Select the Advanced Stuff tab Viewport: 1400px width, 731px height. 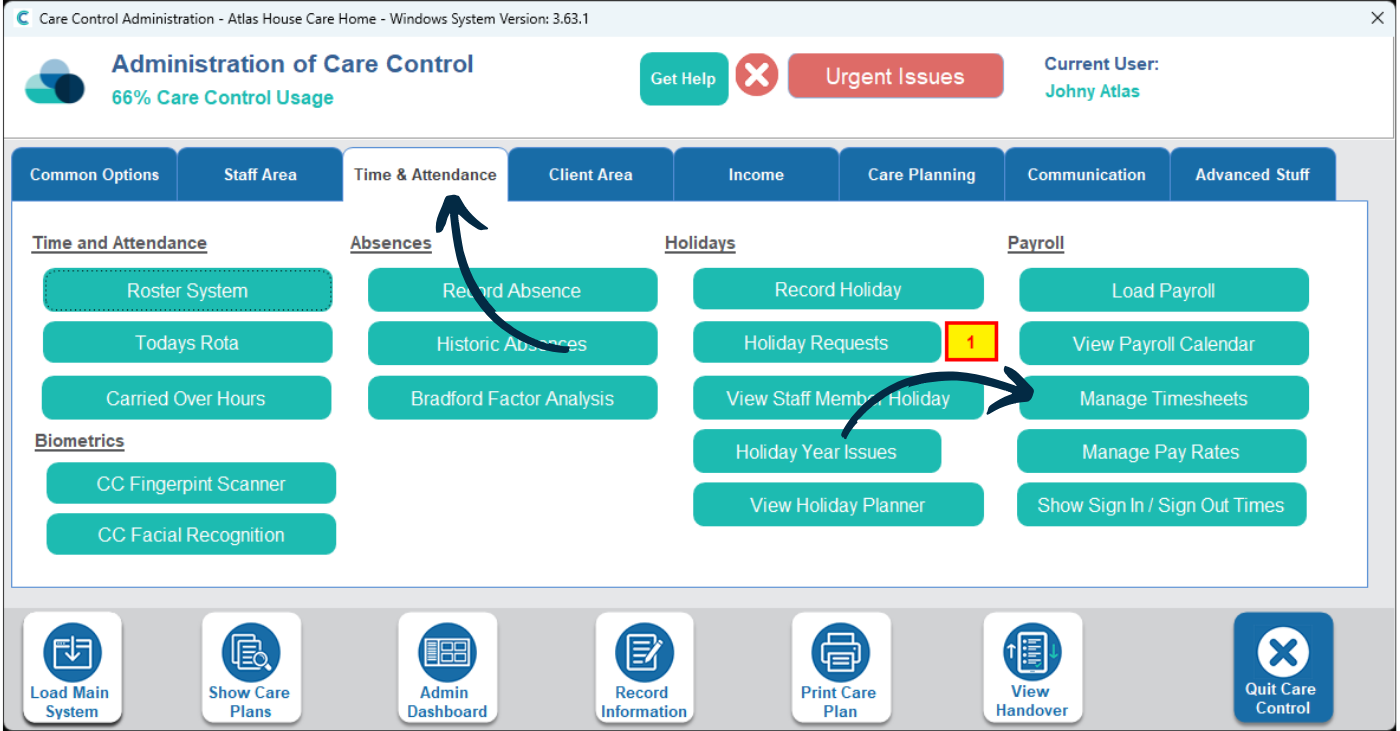coord(1252,175)
